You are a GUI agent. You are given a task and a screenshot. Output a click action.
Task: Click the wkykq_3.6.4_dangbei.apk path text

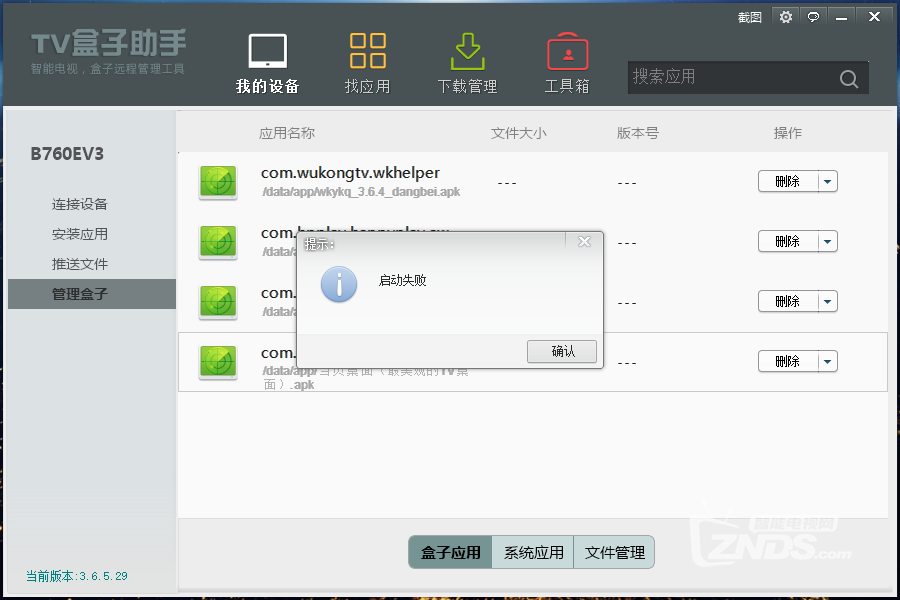pos(361,192)
